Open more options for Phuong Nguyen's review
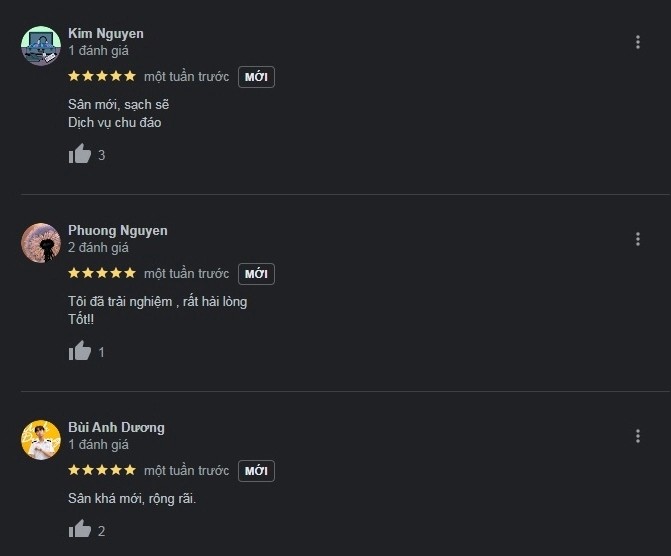The width and height of the screenshot is (671, 556). point(638,239)
